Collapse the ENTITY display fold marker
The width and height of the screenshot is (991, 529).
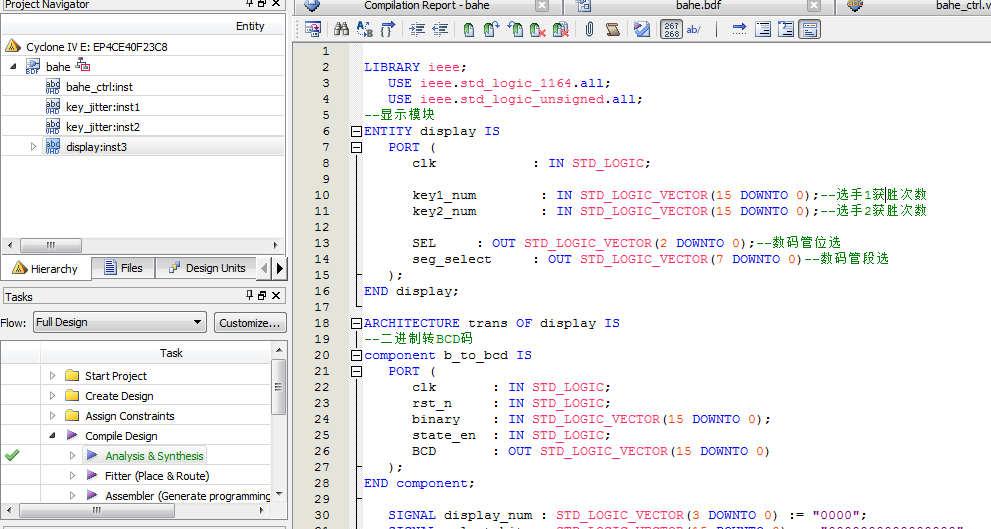pos(355,132)
